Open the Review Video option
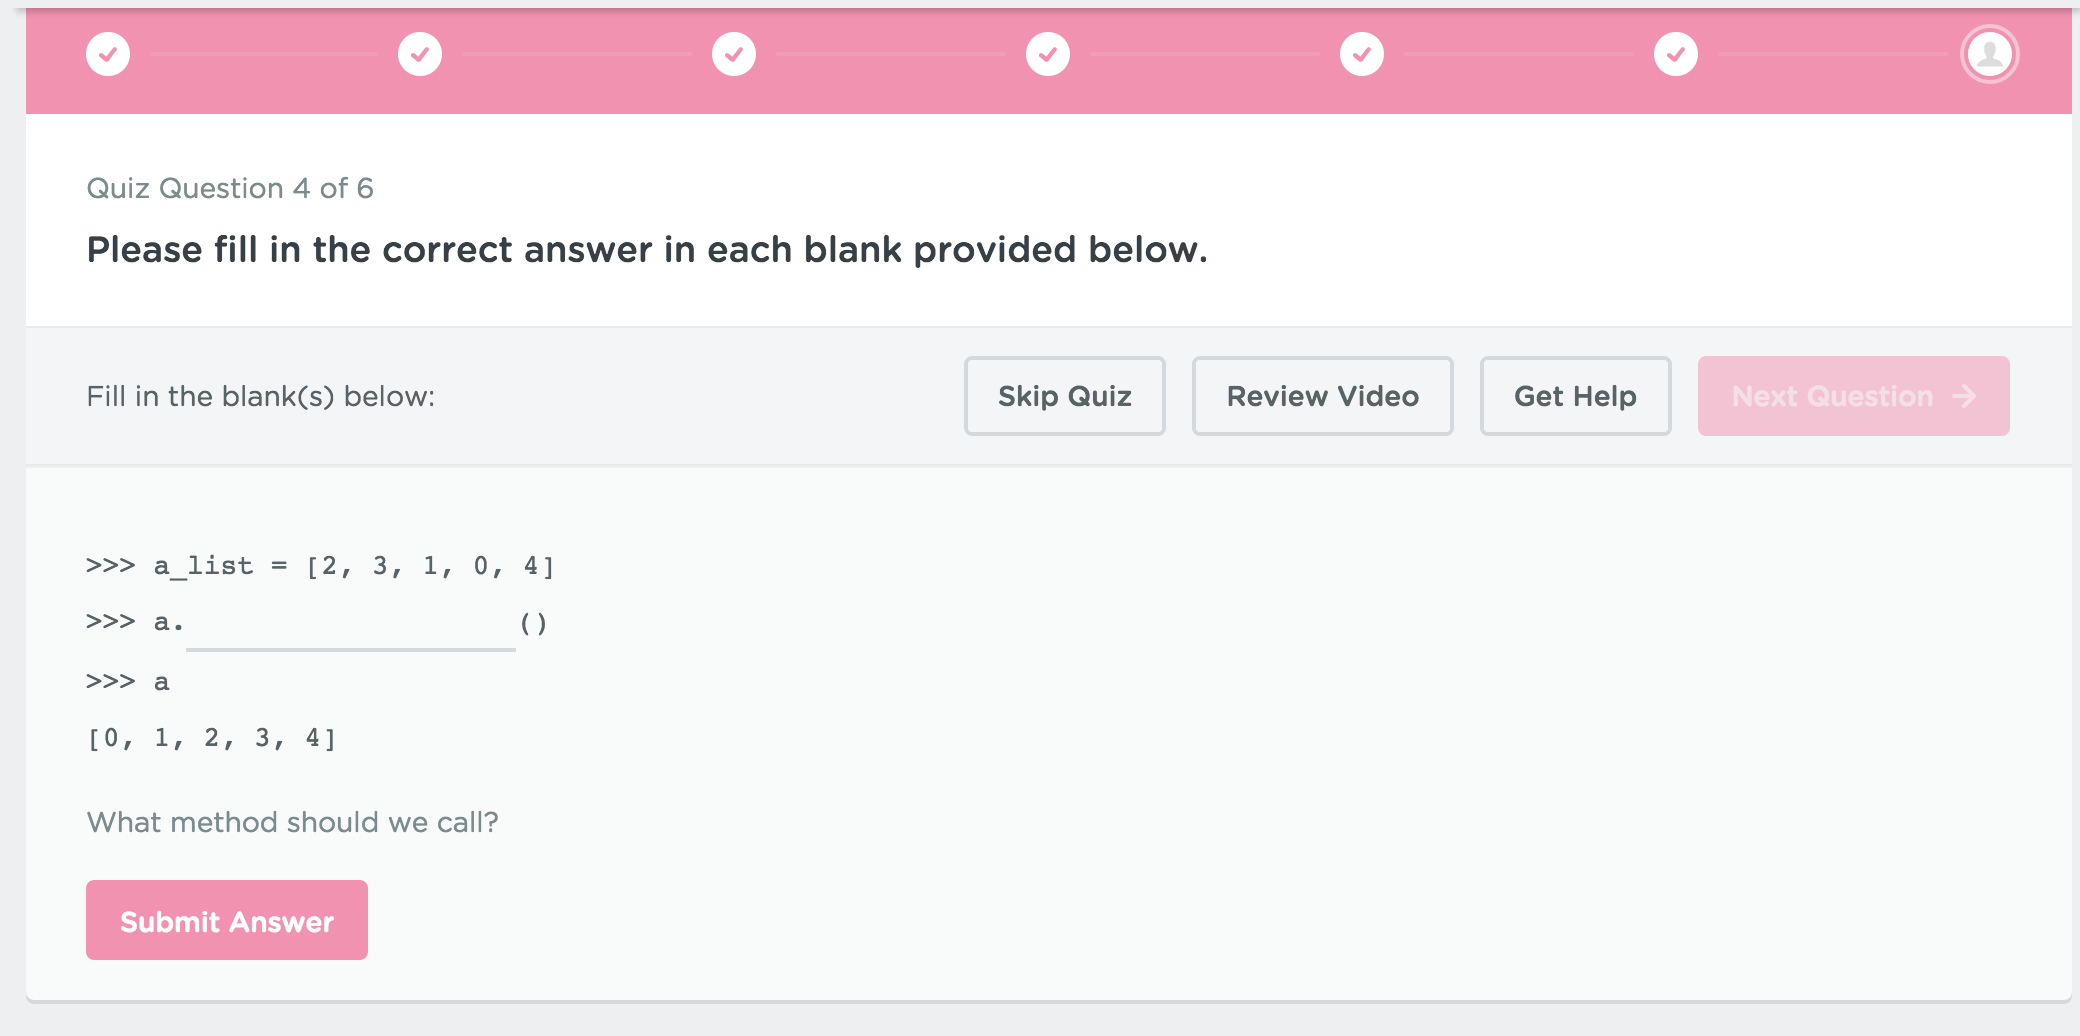Screen dimensions: 2080x1036 pyautogui.click(x=1322, y=396)
